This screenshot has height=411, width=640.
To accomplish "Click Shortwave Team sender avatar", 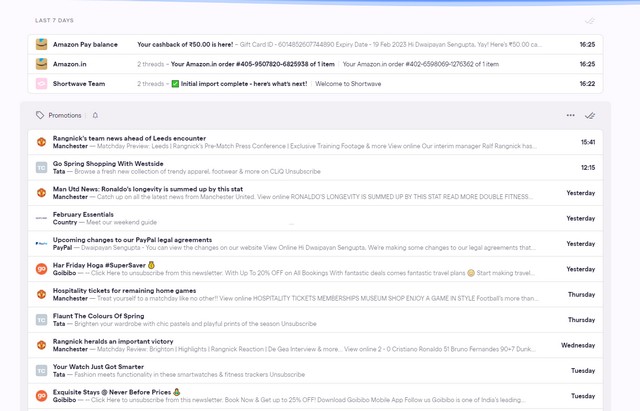I will [x=41, y=84].
